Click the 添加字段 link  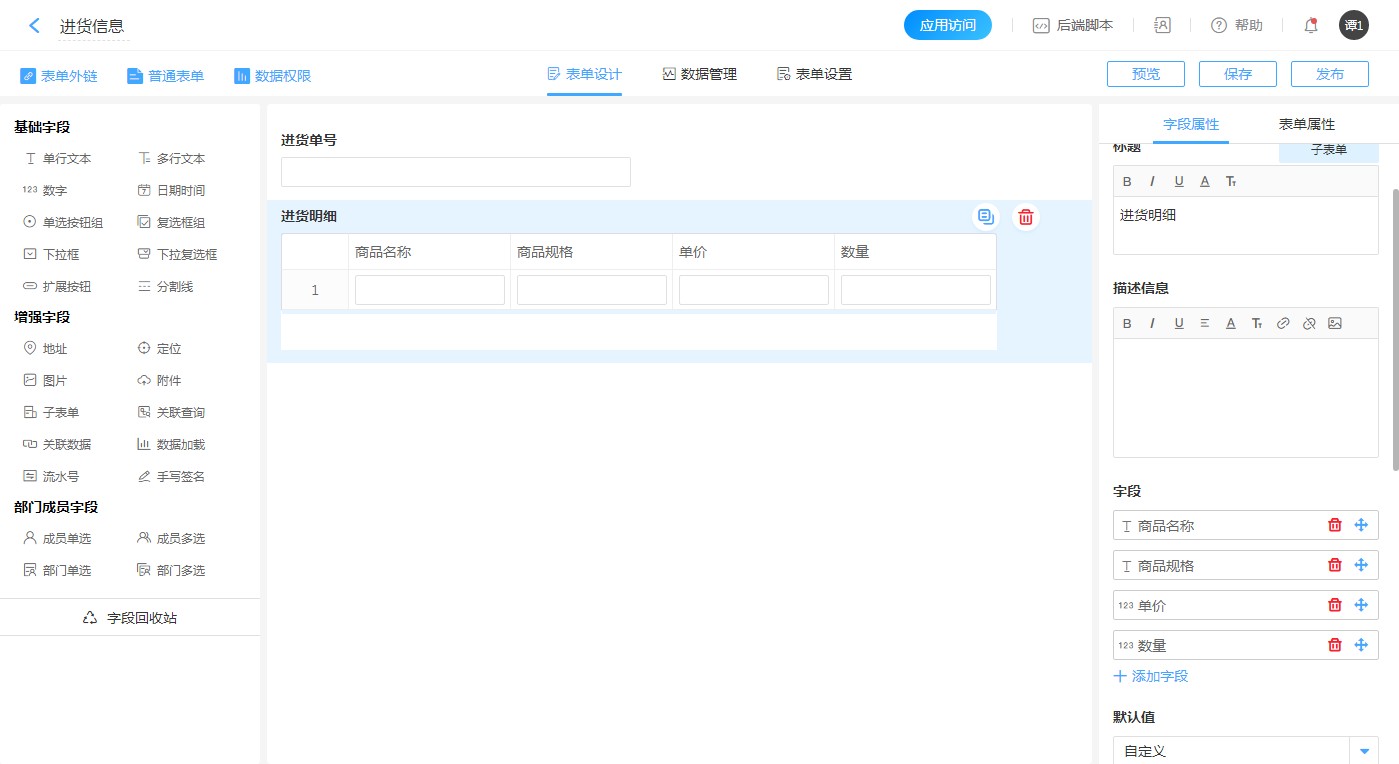pos(1151,676)
